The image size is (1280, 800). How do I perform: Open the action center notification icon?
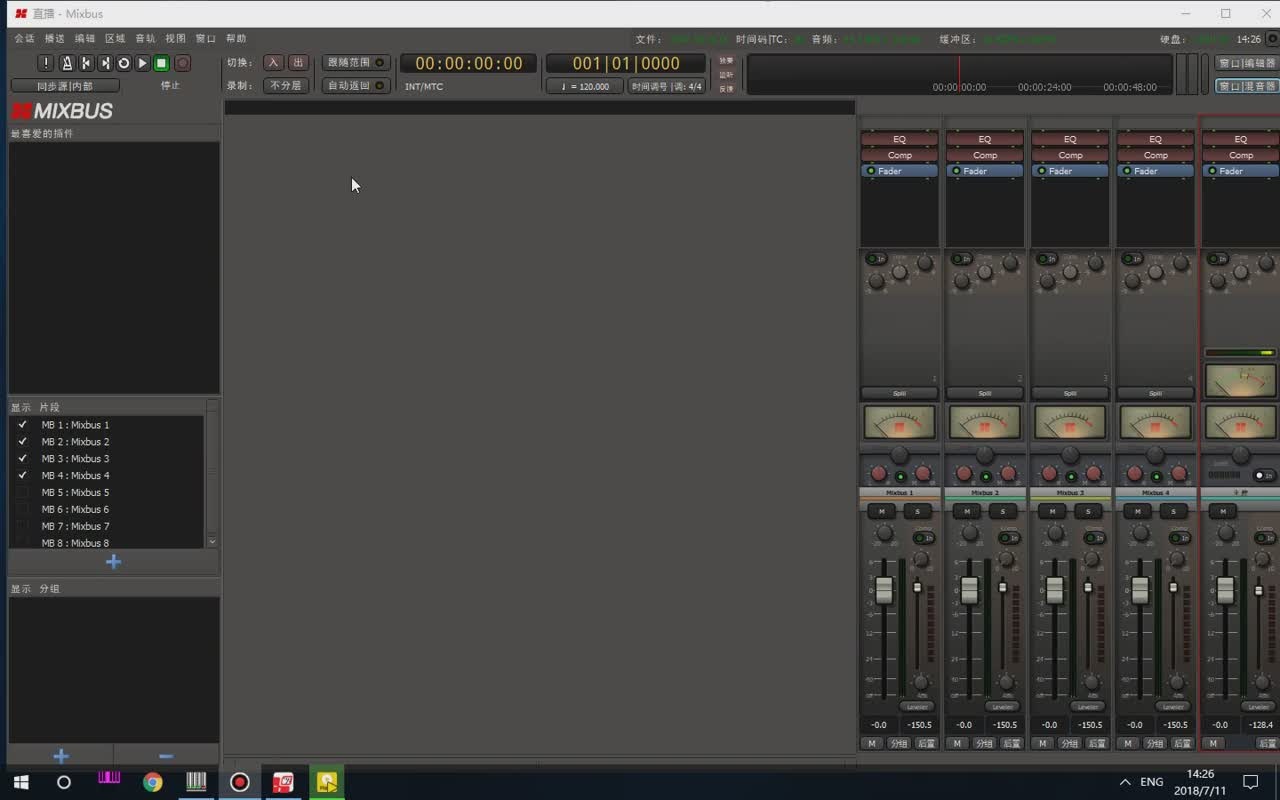[x=1250, y=782]
